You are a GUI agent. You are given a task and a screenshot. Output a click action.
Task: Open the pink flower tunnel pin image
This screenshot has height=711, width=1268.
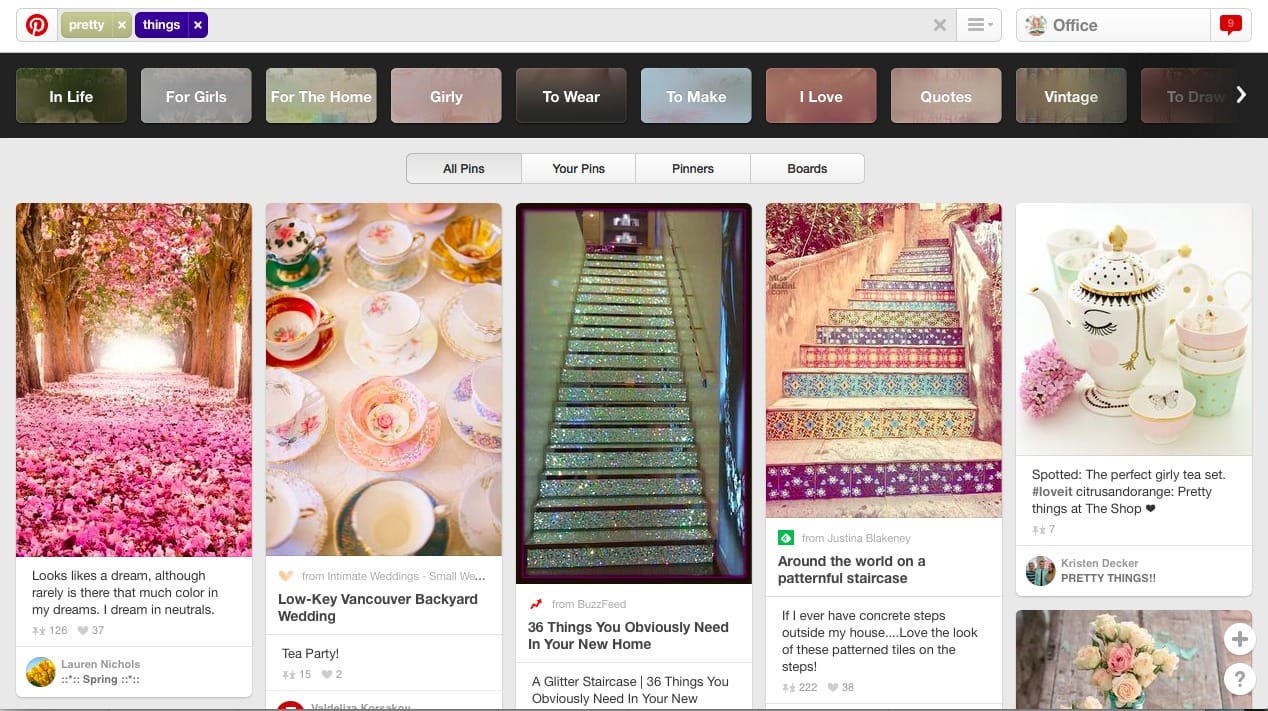click(134, 380)
